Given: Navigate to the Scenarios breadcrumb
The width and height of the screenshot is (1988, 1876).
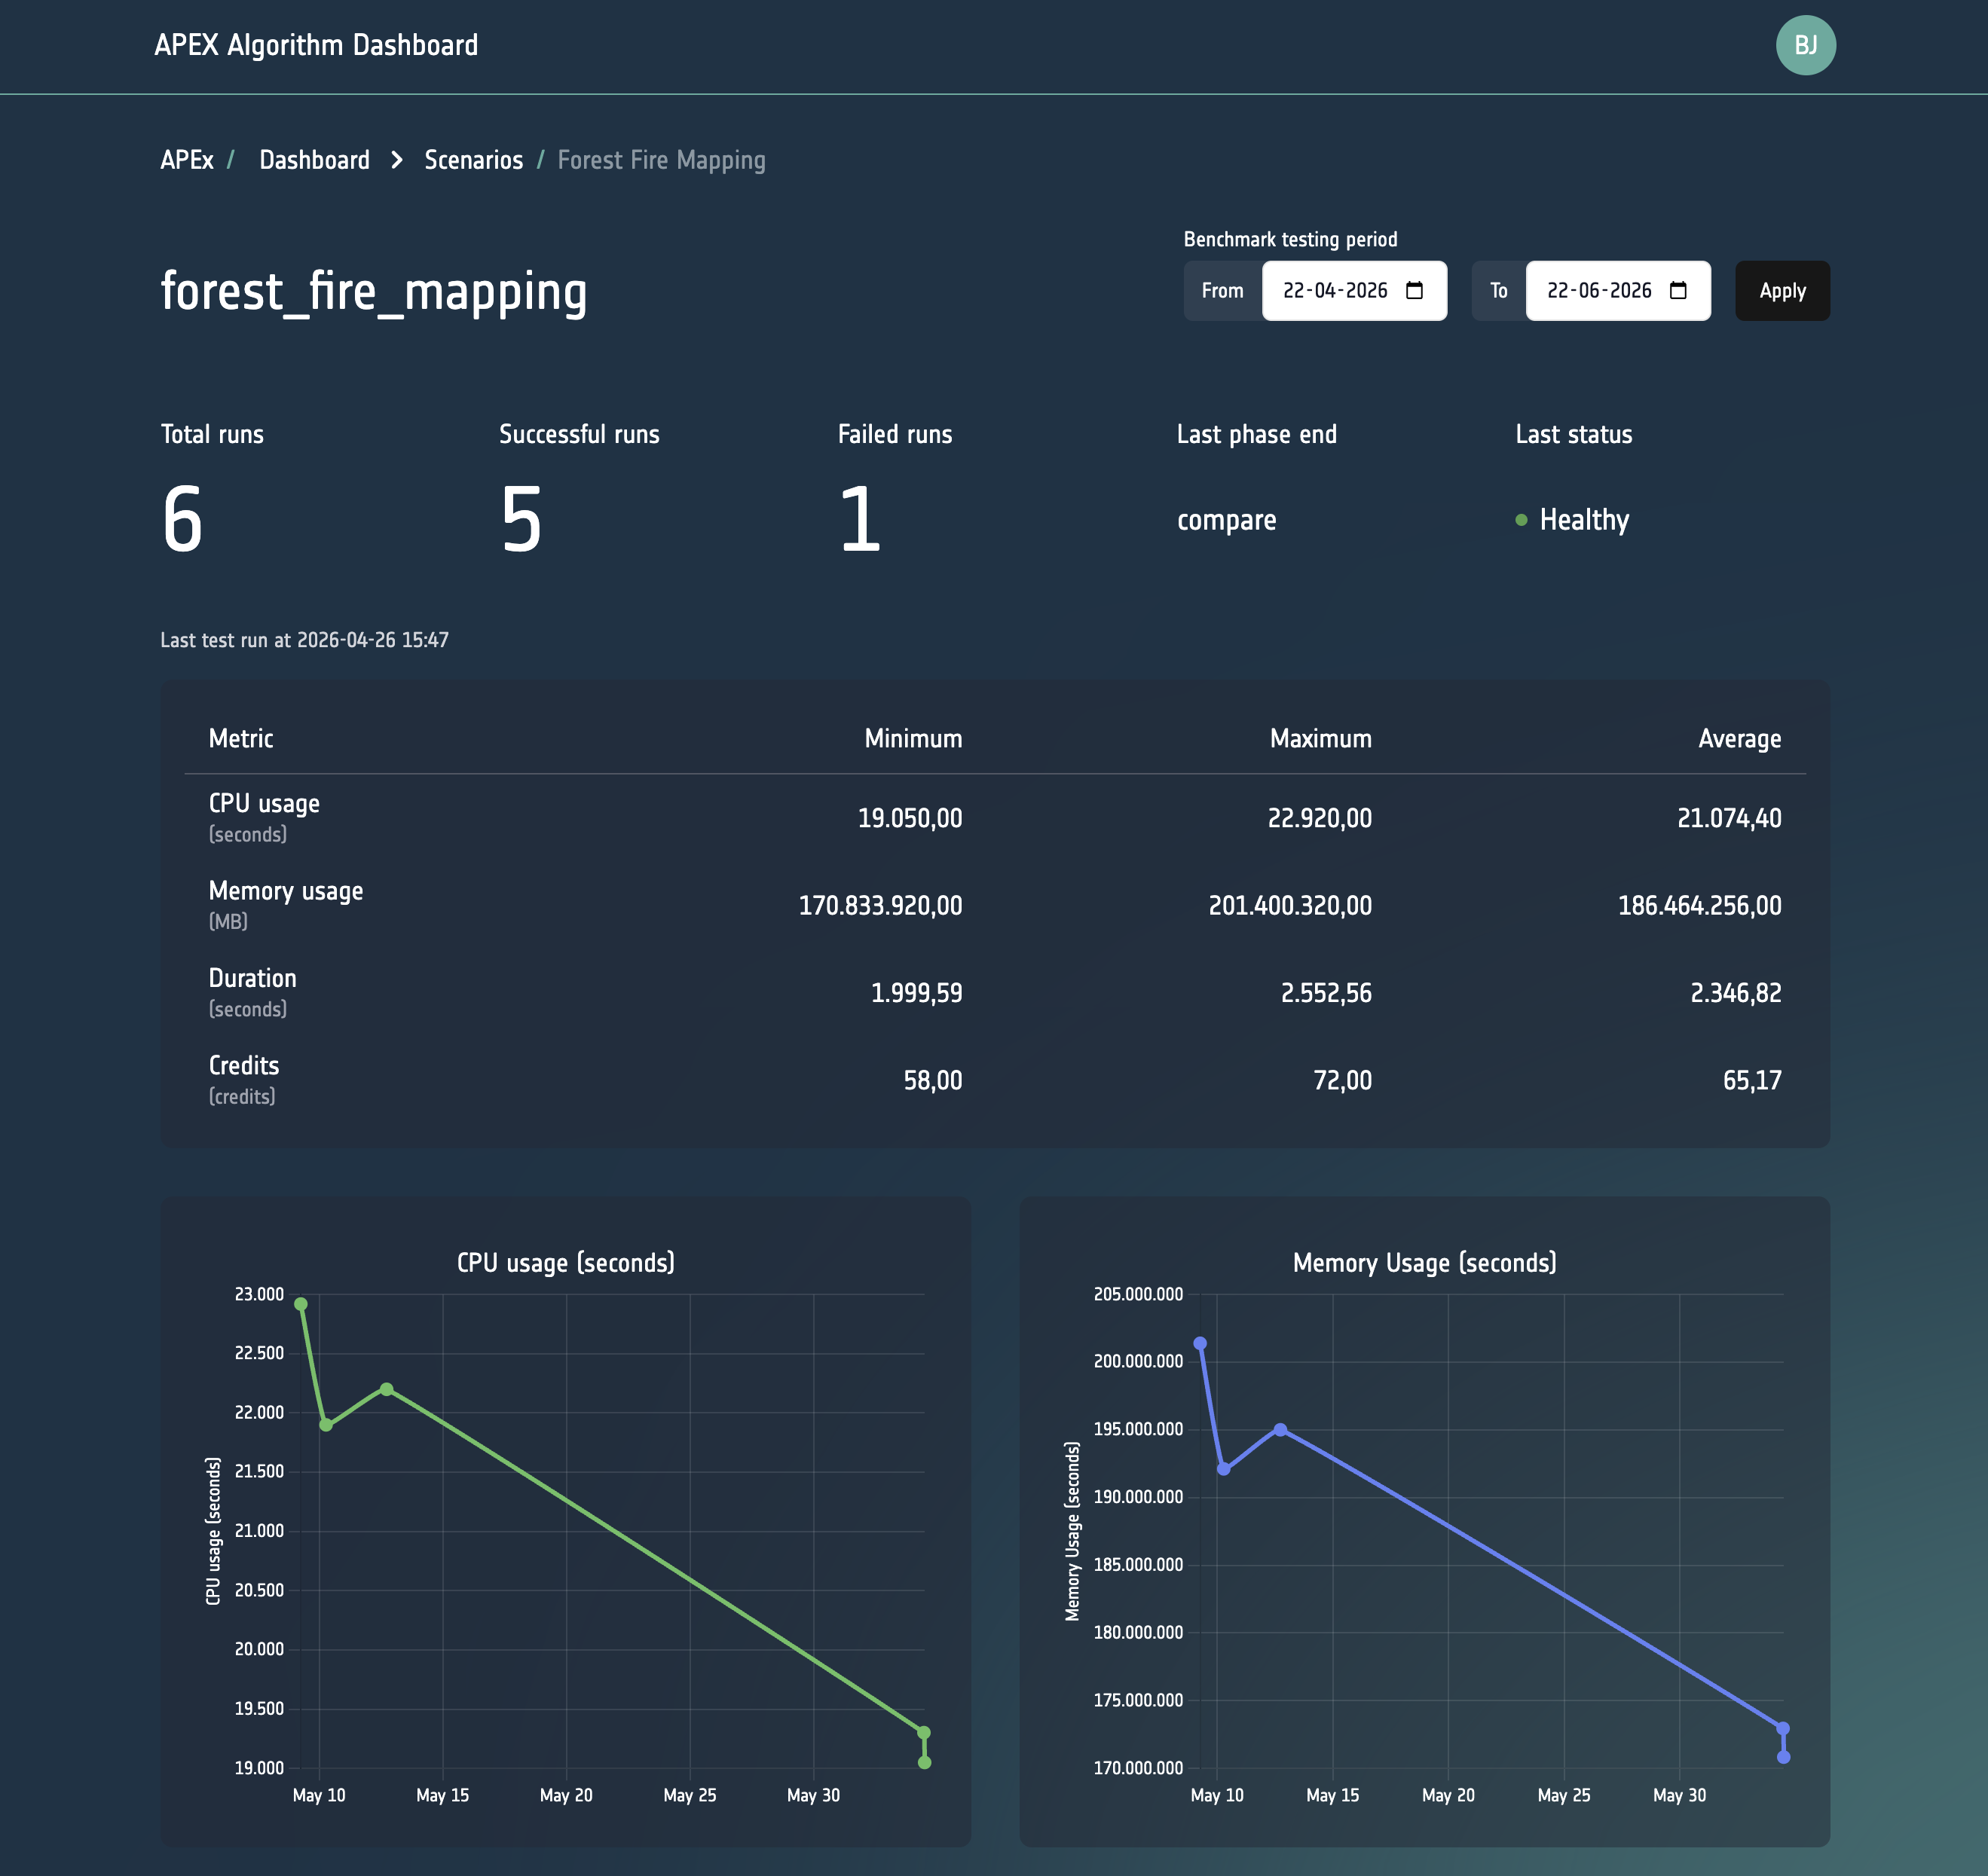Looking at the screenshot, I should point(473,160).
